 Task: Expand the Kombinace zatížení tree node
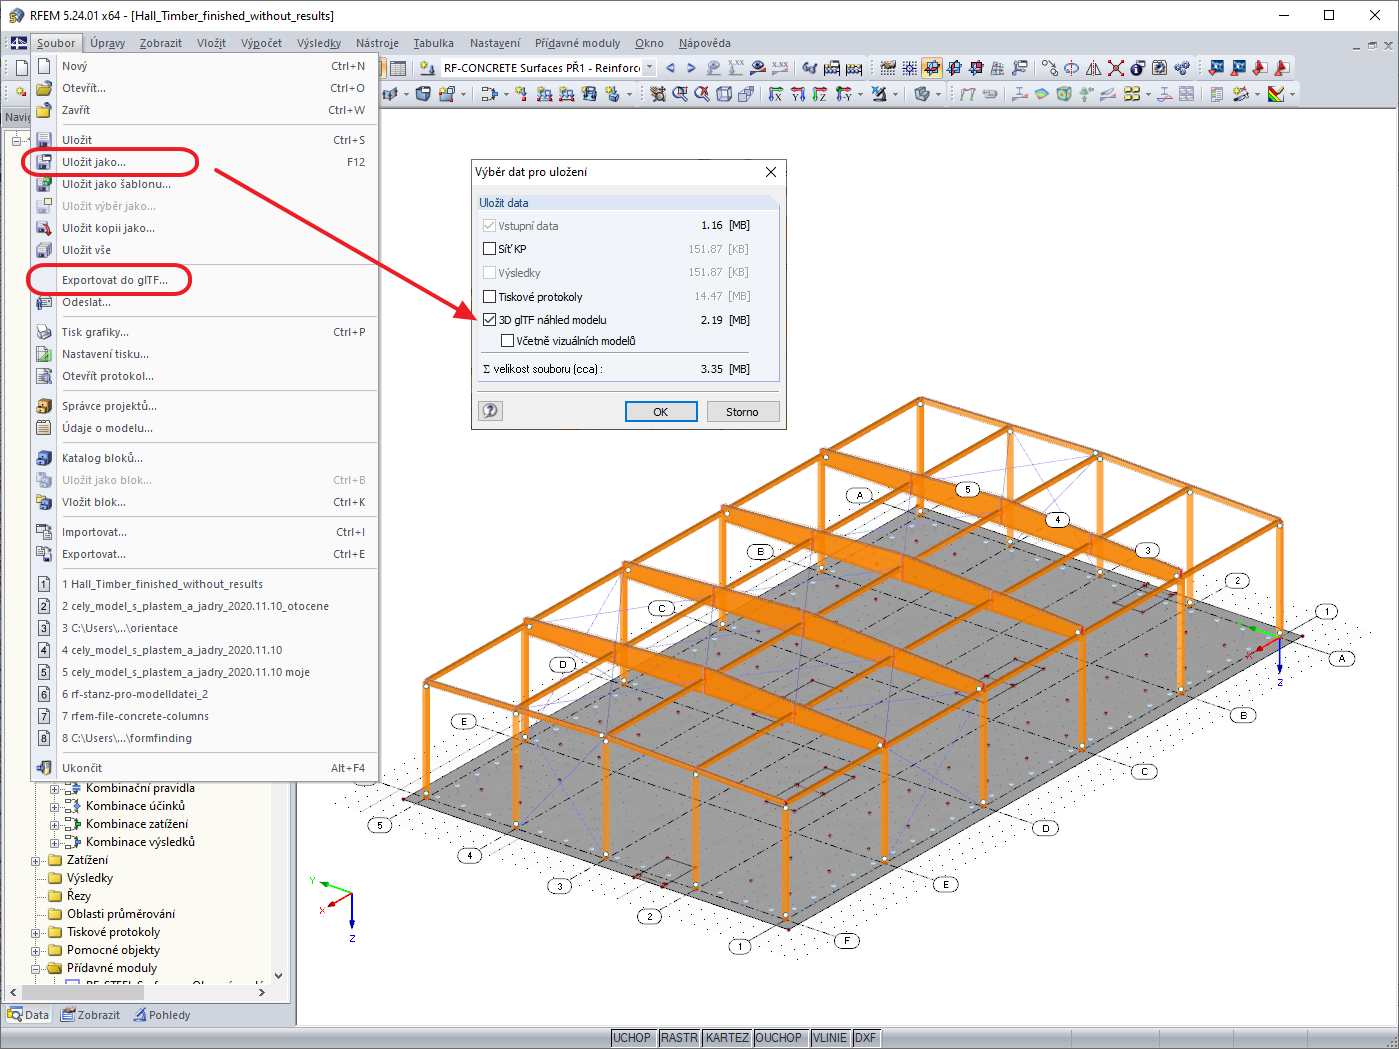click(x=55, y=824)
